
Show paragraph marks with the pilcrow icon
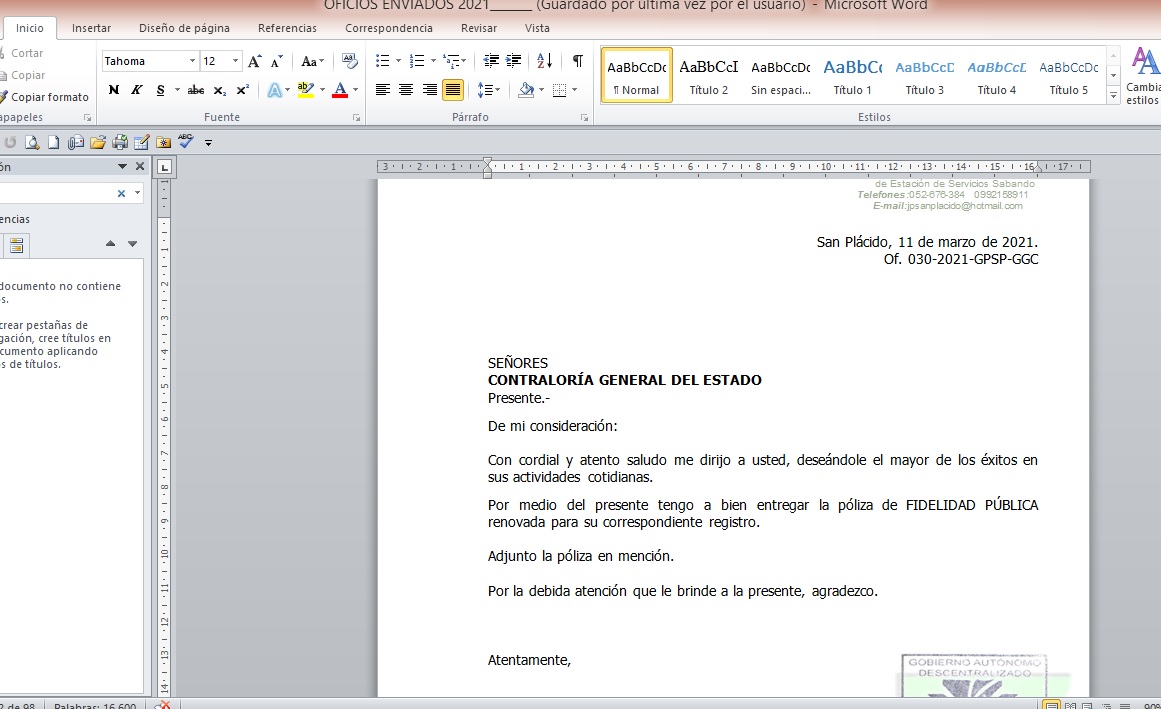577,61
